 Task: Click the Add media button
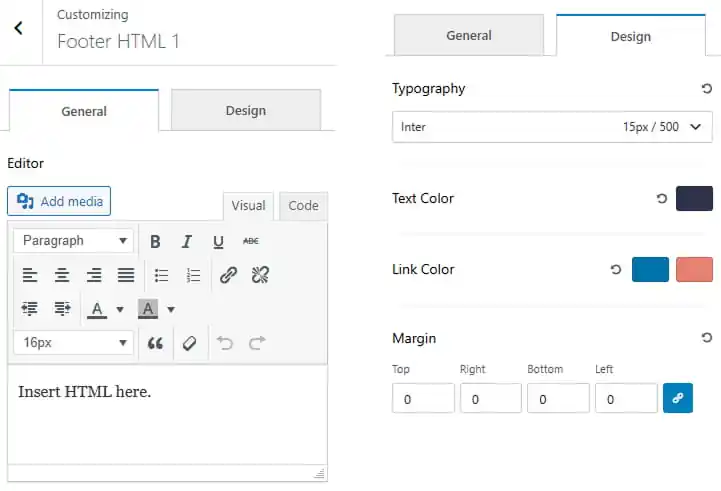coord(59,201)
